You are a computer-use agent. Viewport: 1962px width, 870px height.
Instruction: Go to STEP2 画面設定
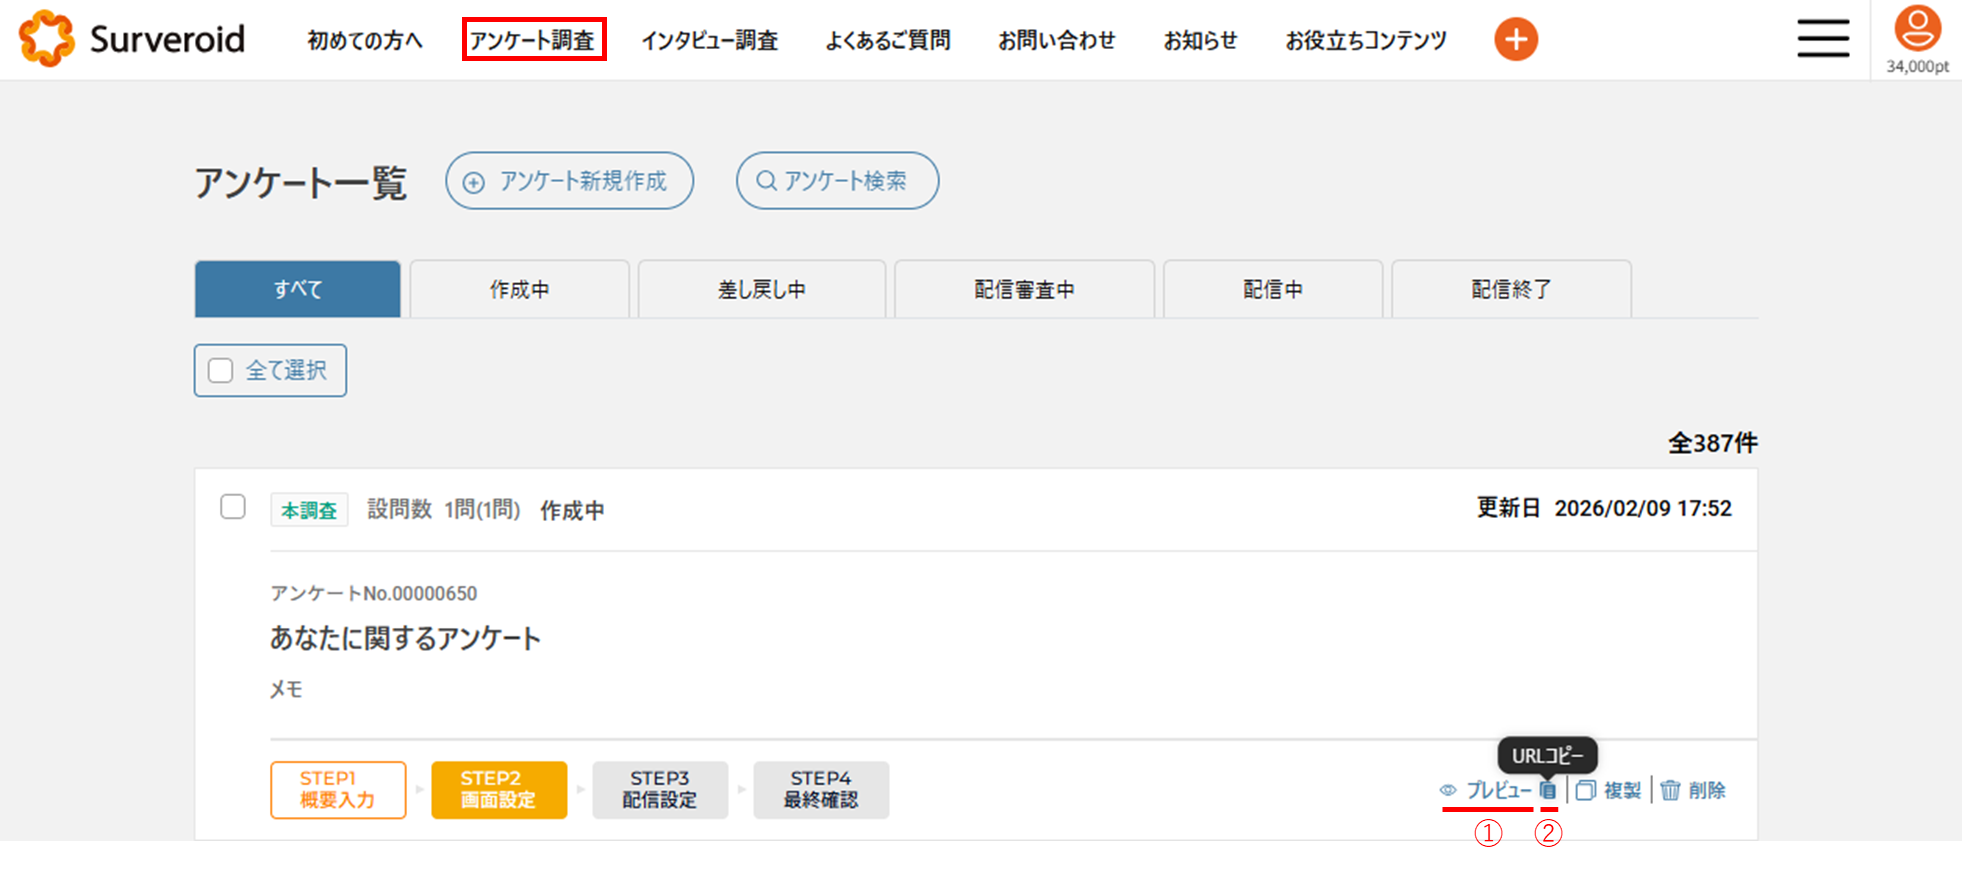tap(498, 790)
